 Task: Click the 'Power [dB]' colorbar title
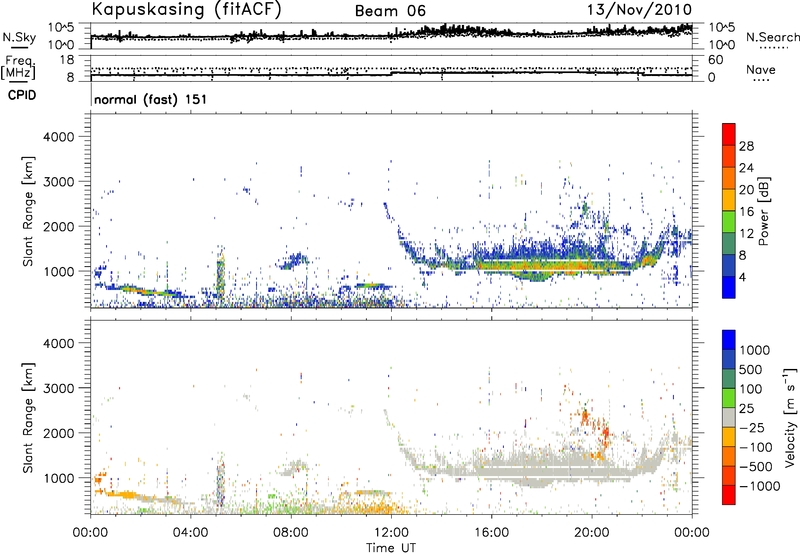[764, 211]
